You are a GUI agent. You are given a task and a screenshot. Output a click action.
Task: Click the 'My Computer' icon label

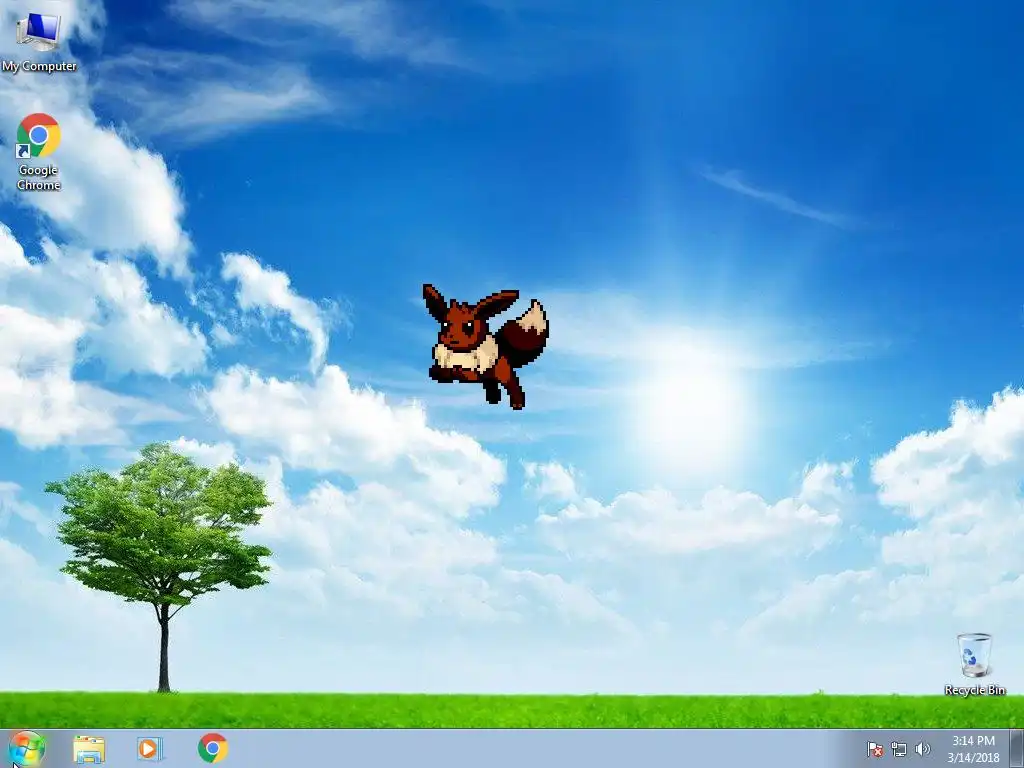click(39, 66)
